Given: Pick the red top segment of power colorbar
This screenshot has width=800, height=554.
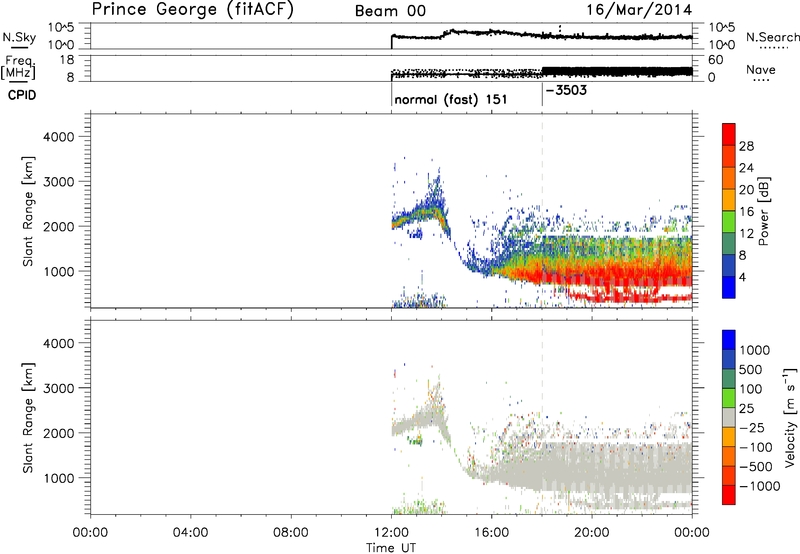Looking at the screenshot, I should tap(729, 134).
